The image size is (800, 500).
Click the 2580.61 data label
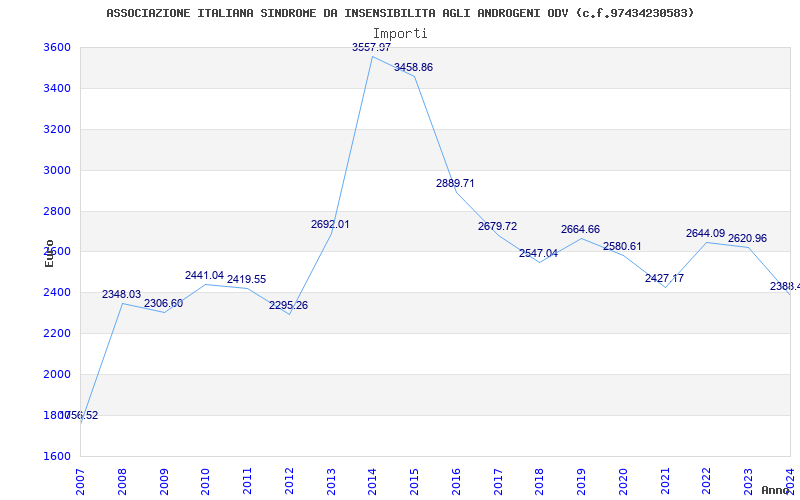tap(622, 246)
